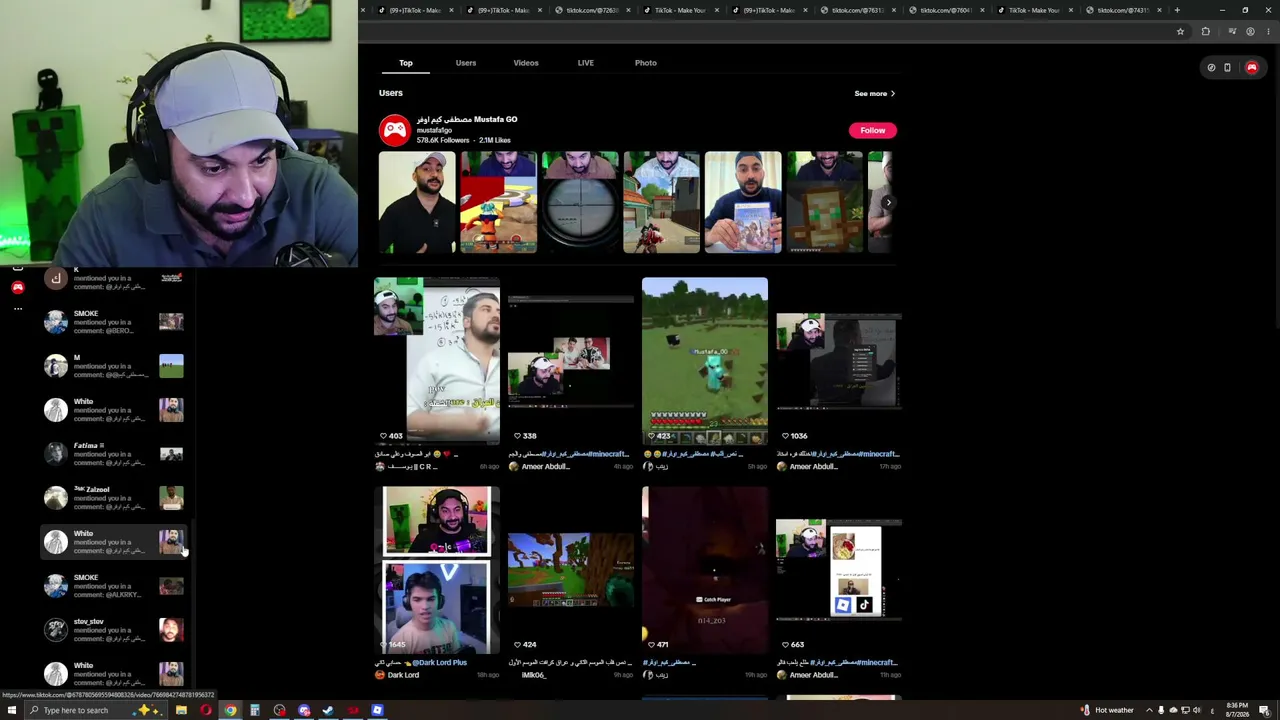Switch to Google Chrome in the taskbar
1280x720 pixels.
[230, 710]
